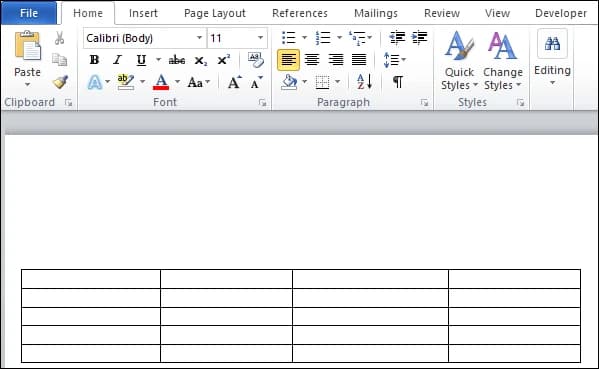
Task: Sort text with the A-Z icon
Action: click(x=364, y=82)
